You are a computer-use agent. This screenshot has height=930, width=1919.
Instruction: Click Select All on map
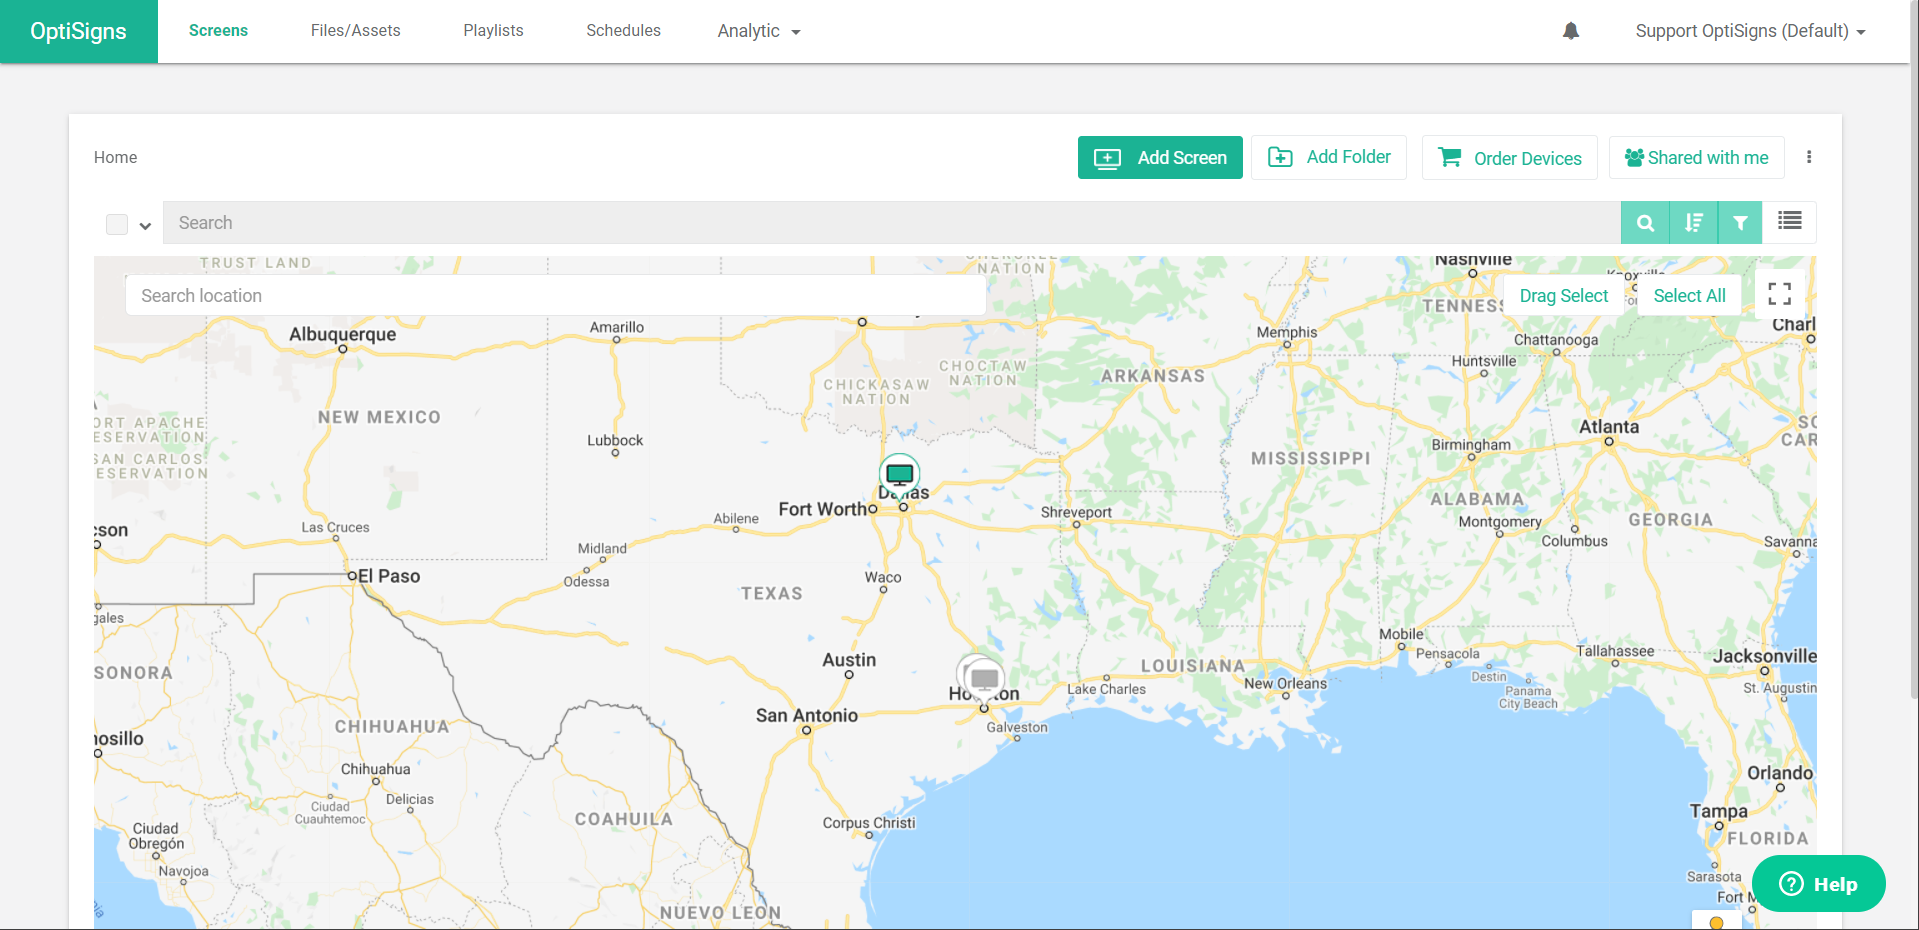(x=1689, y=295)
